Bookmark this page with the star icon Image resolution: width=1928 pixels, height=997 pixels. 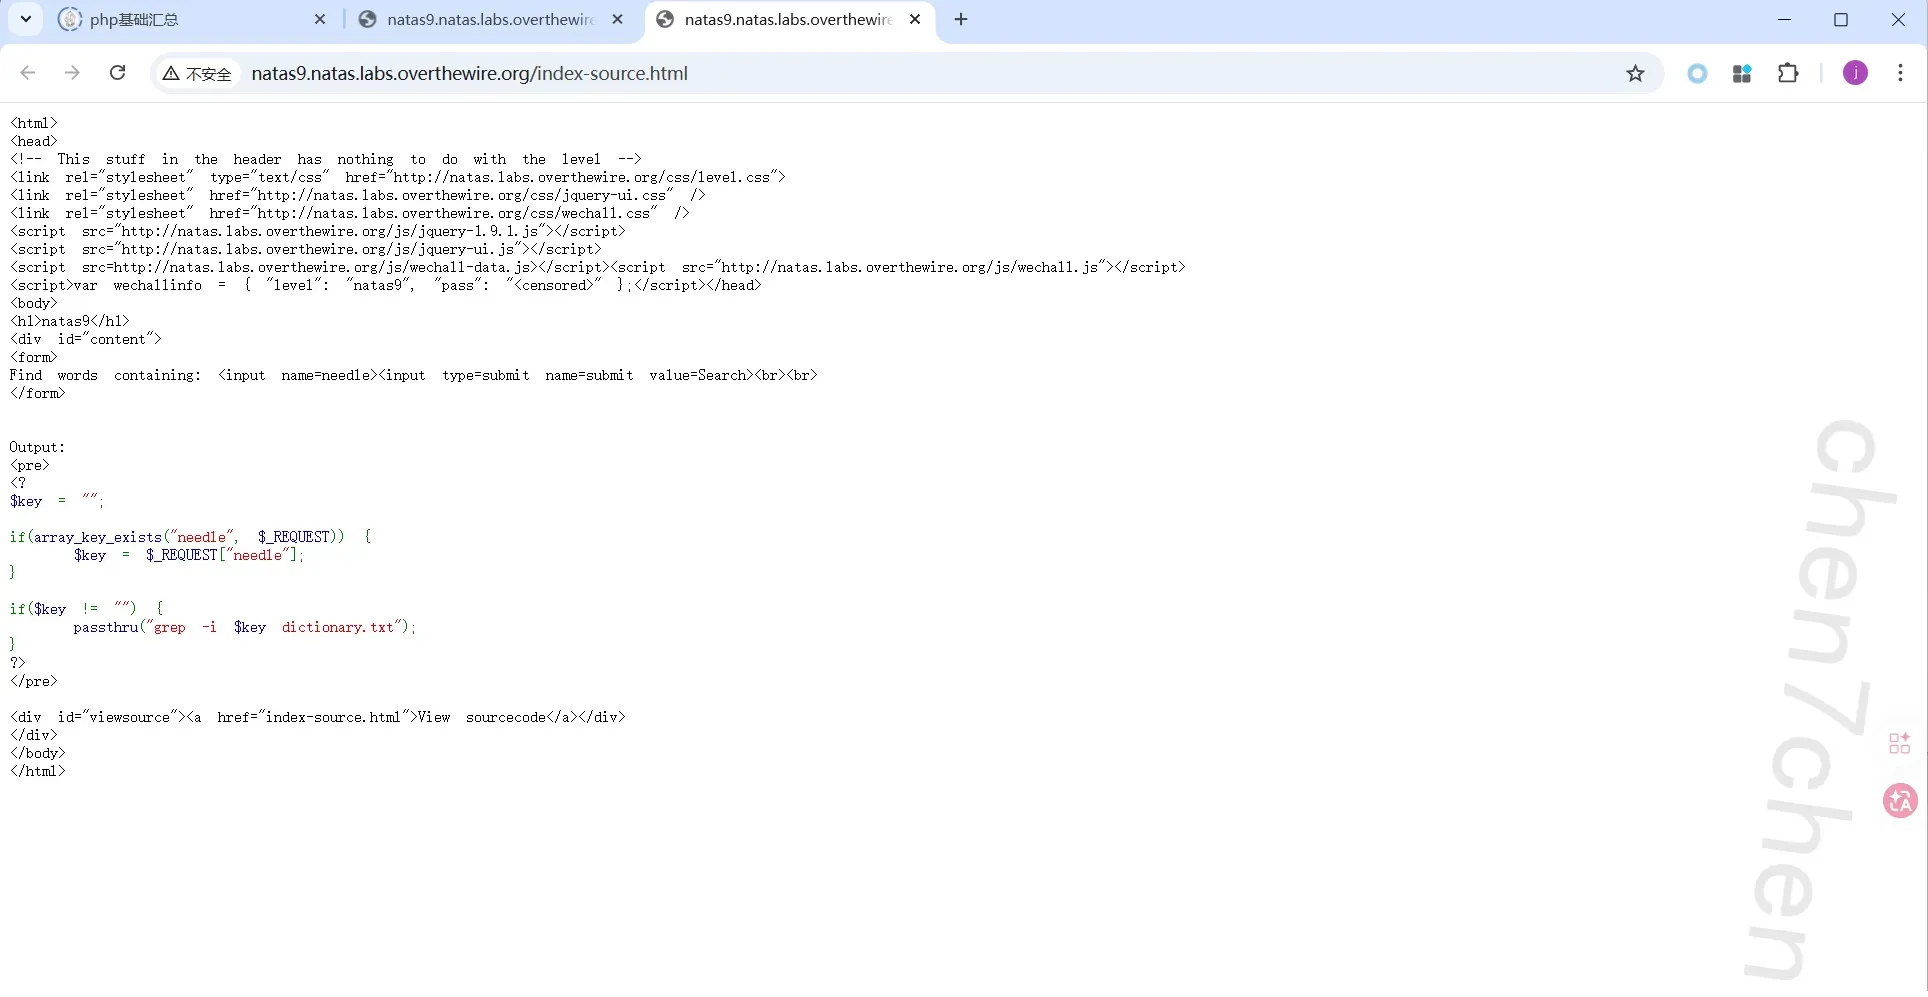[1635, 73]
